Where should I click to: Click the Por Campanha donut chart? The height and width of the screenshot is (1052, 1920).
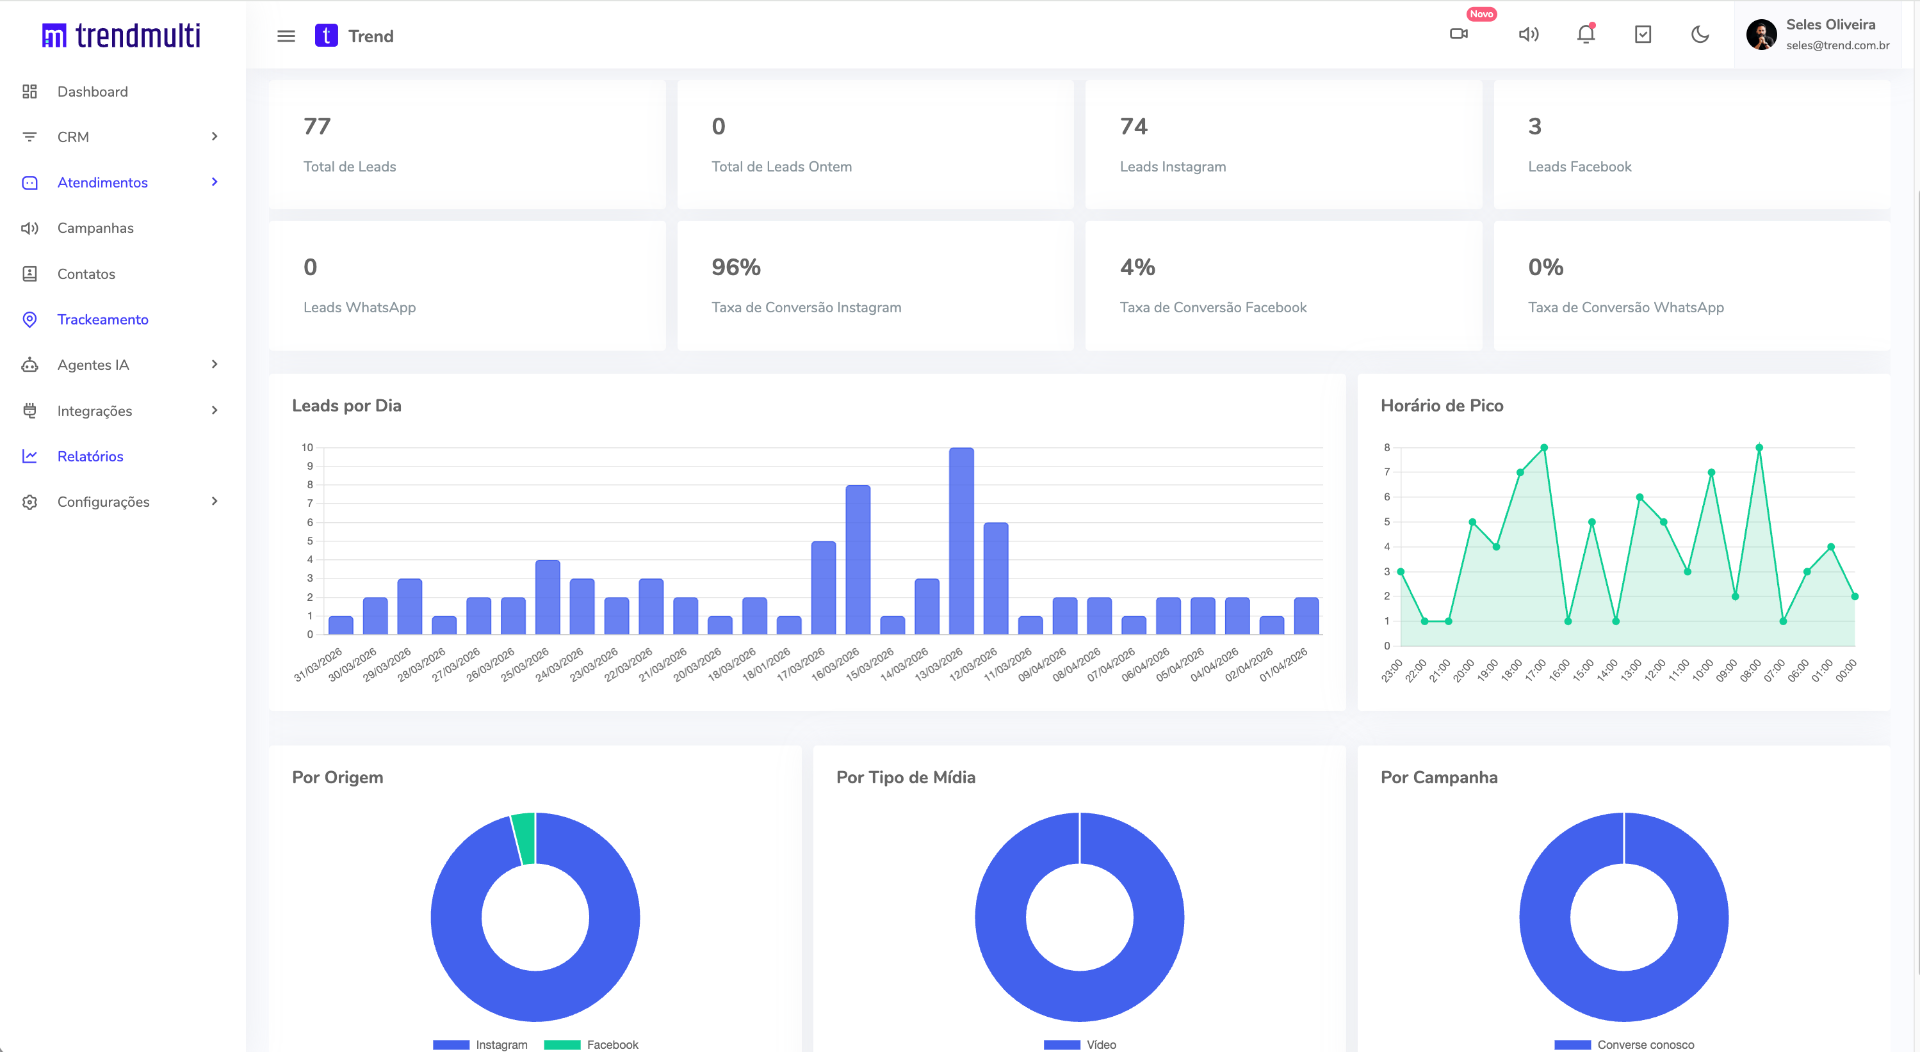[x=1624, y=917]
